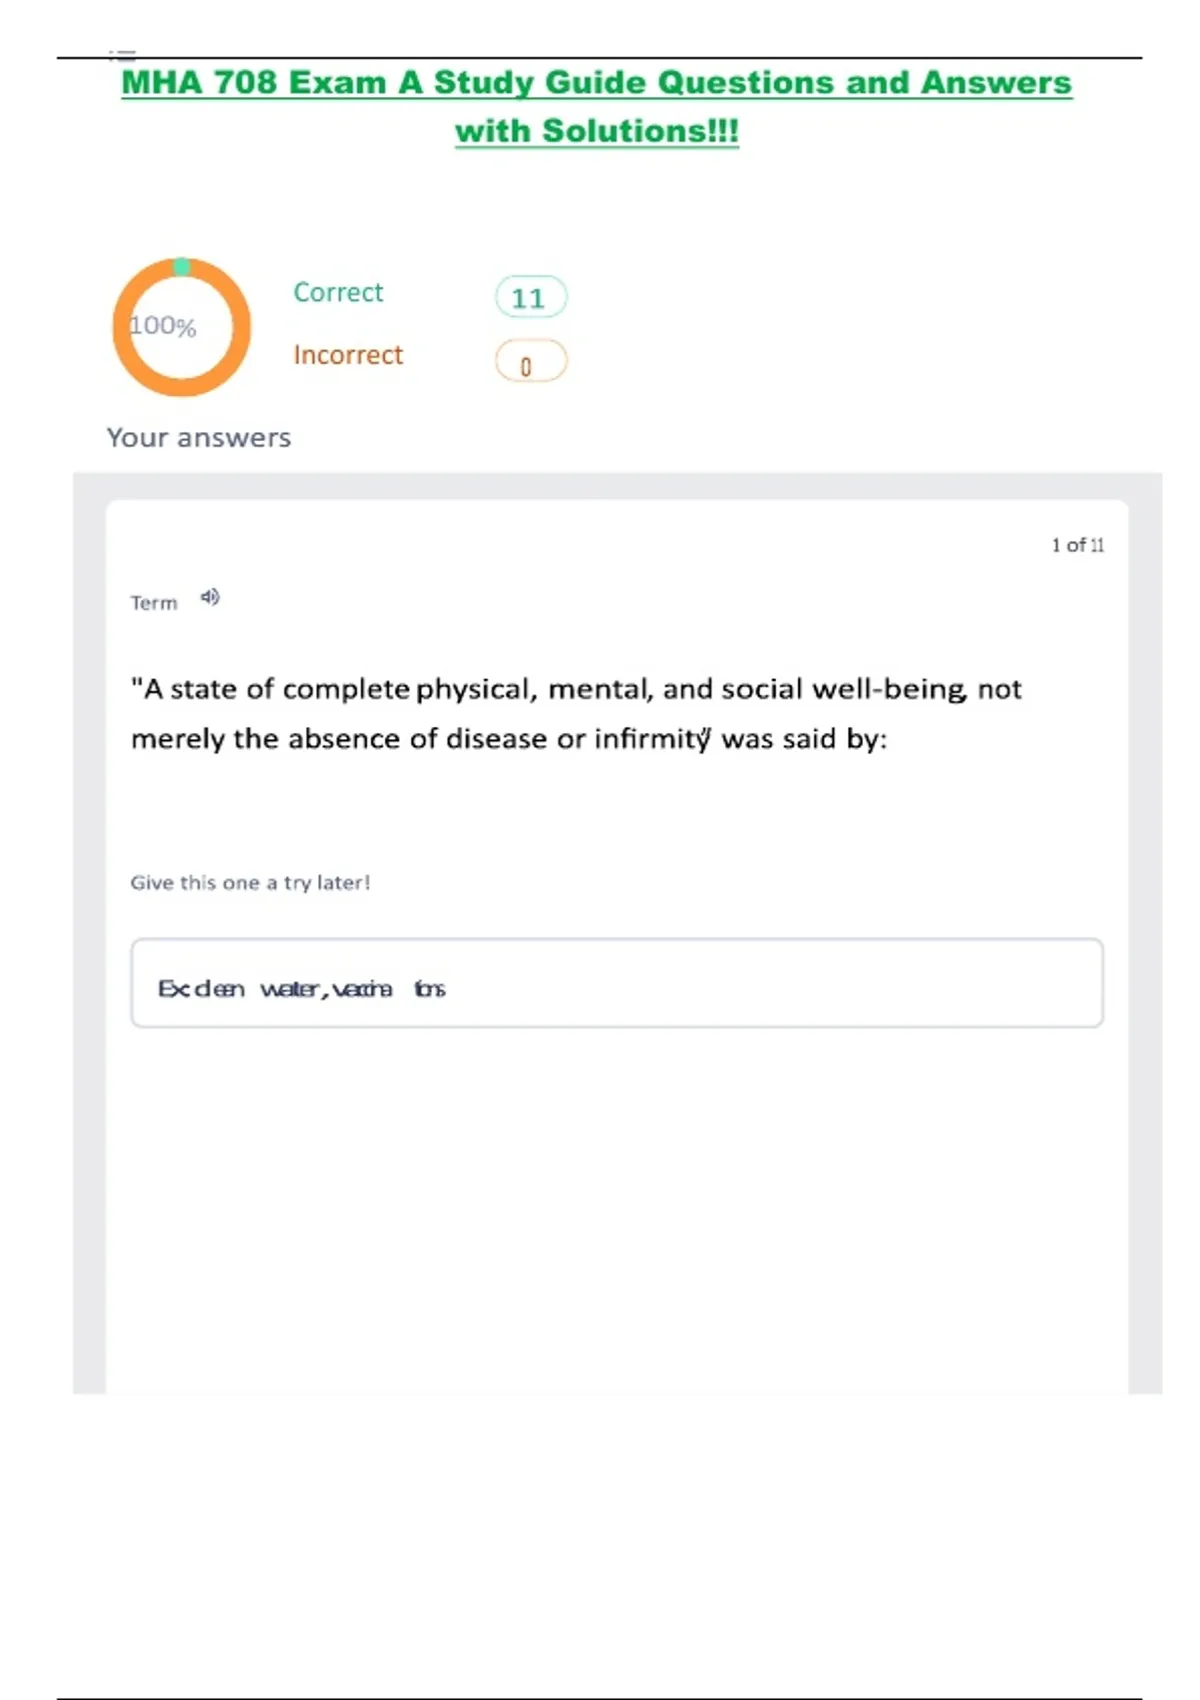Click the correct count badge showing 11
Viewport: 1200px width, 1700px height.
(x=530, y=297)
